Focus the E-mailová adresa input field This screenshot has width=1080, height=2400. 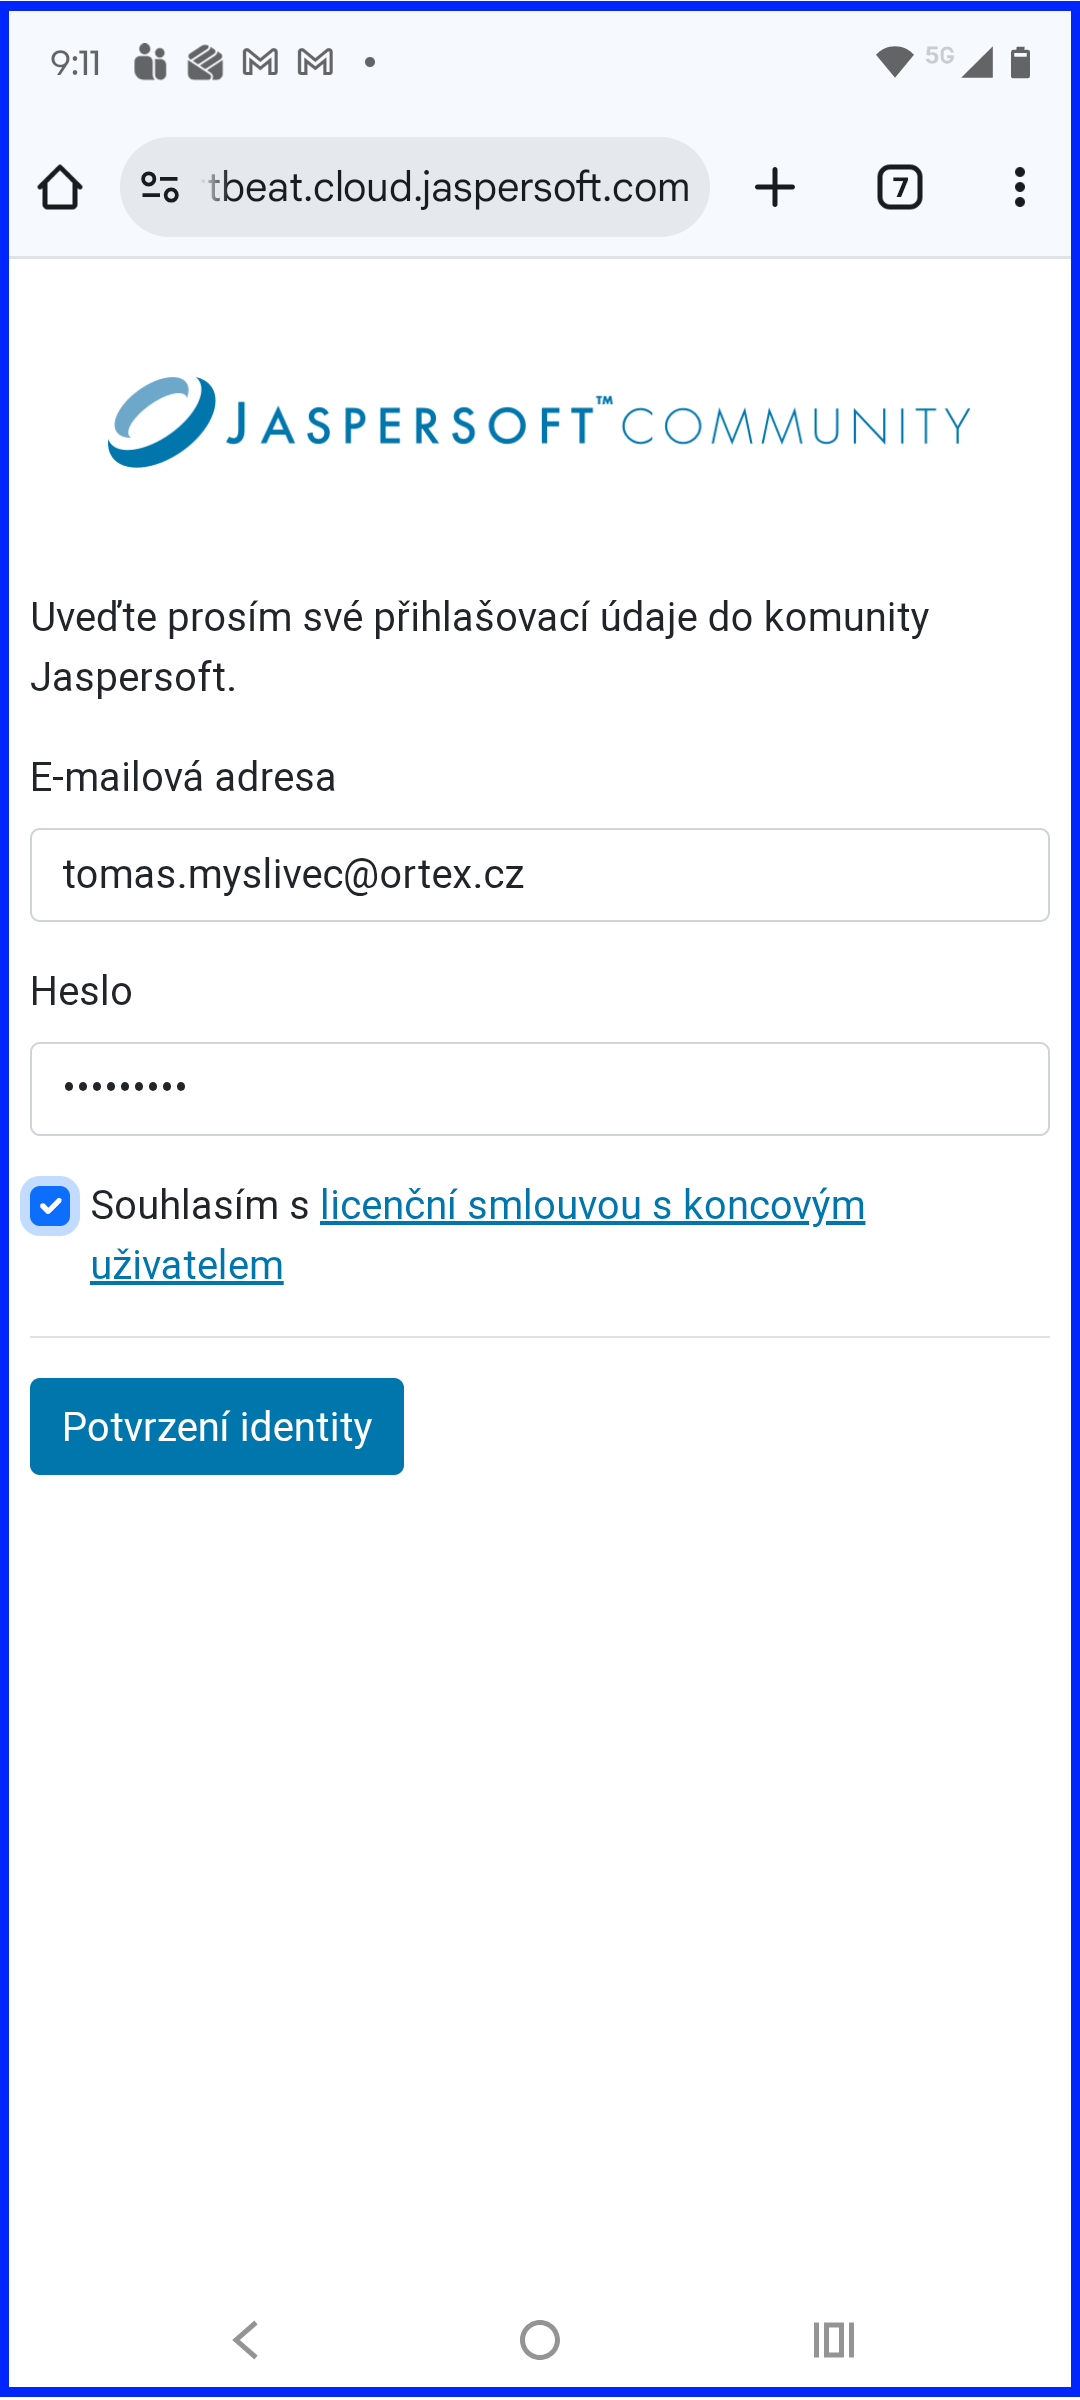[540, 875]
